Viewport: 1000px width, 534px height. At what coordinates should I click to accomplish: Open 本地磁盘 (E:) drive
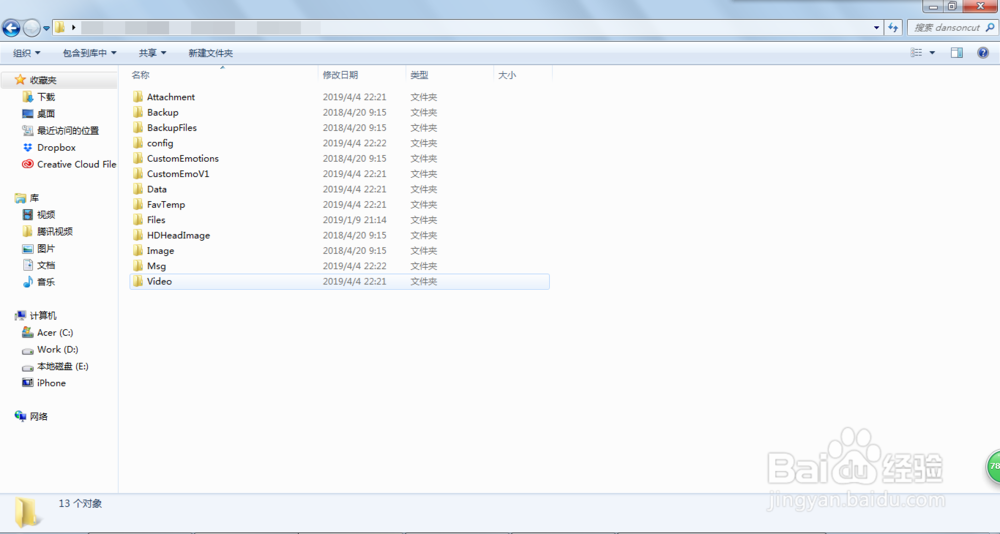[x=62, y=366]
